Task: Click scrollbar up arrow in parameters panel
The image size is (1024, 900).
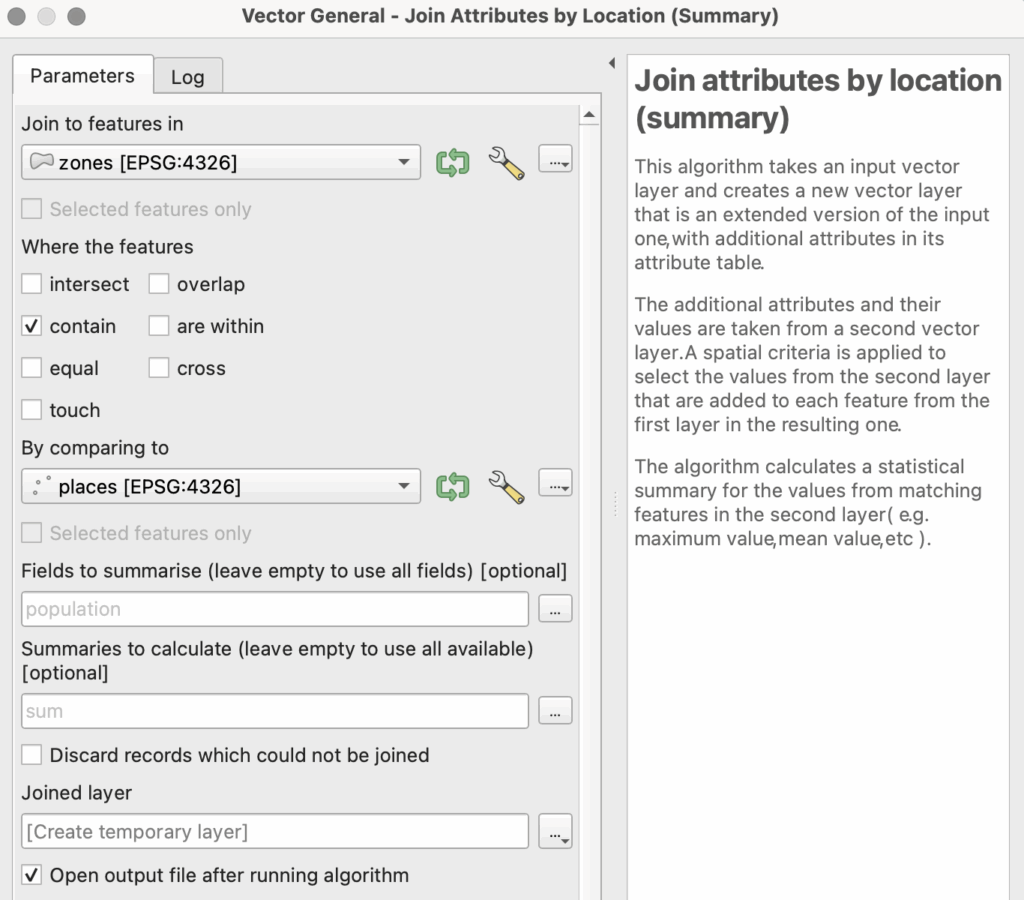Action: pos(589,116)
